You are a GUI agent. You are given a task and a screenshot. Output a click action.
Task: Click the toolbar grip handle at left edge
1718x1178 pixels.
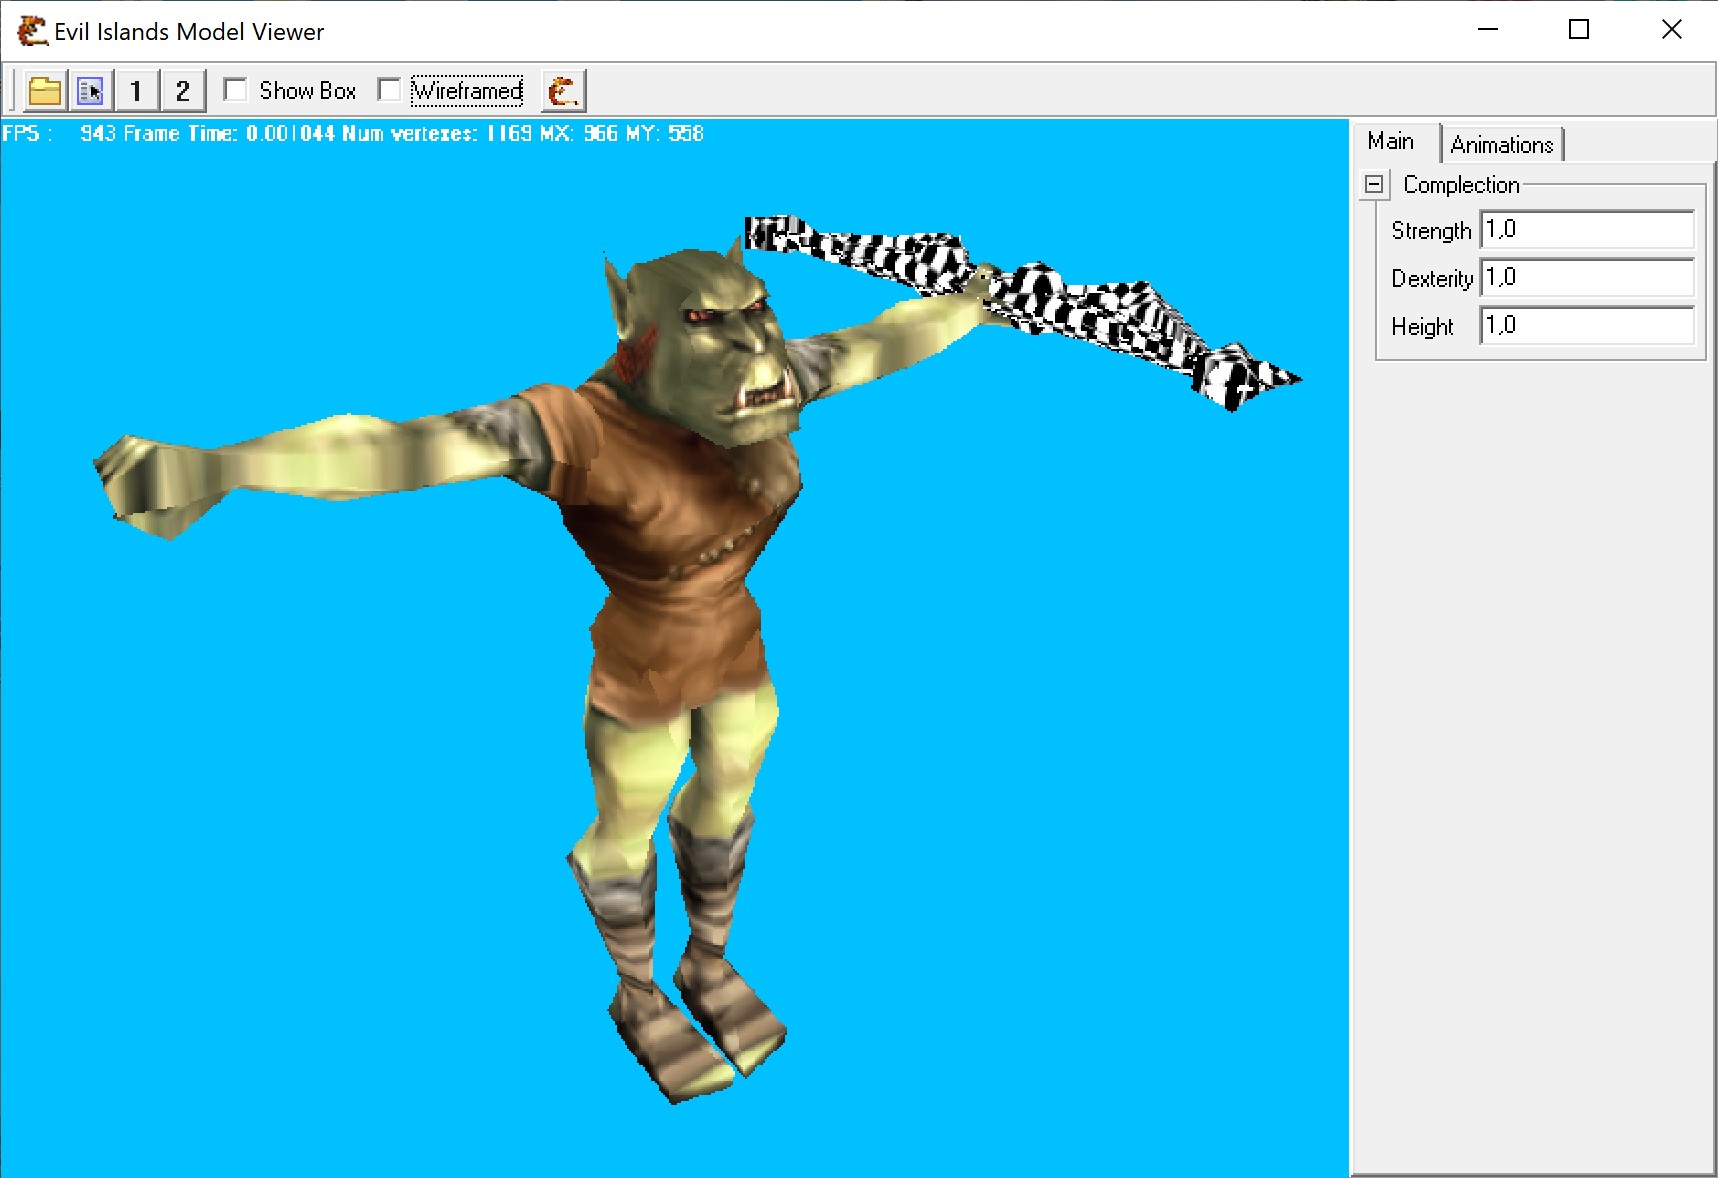[x=12, y=91]
